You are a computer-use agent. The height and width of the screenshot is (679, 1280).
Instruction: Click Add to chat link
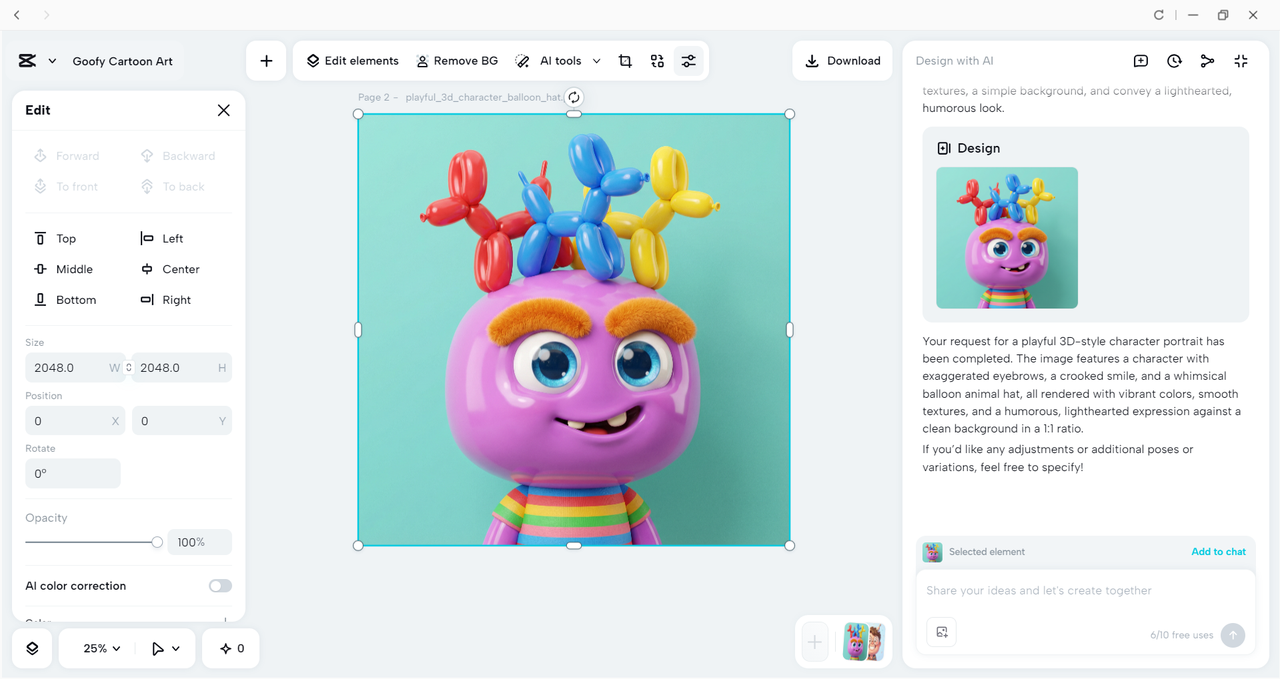1218,551
